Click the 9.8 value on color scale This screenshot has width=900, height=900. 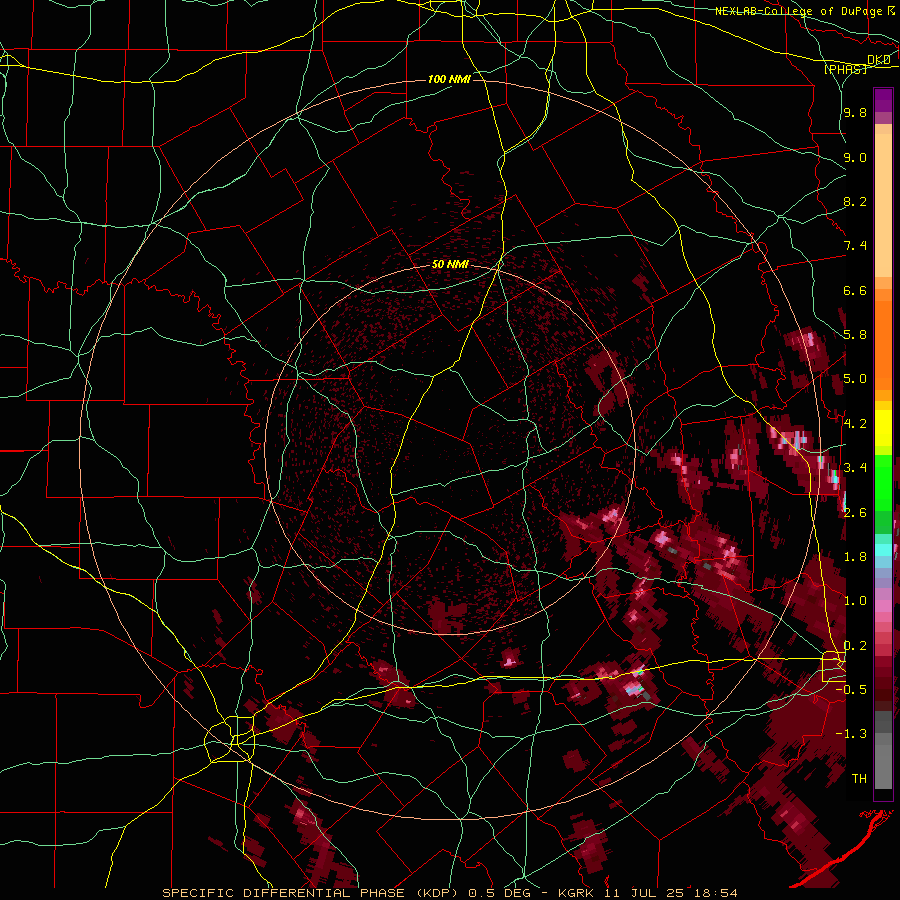click(855, 113)
